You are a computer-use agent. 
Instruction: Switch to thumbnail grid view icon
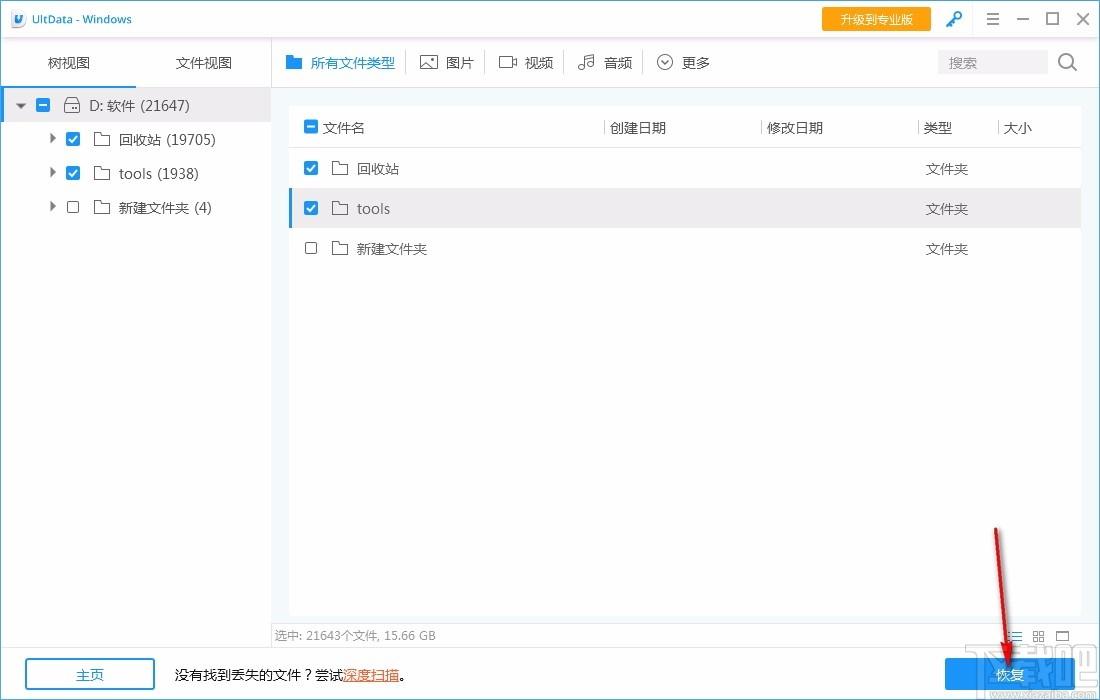[x=1038, y=636]
